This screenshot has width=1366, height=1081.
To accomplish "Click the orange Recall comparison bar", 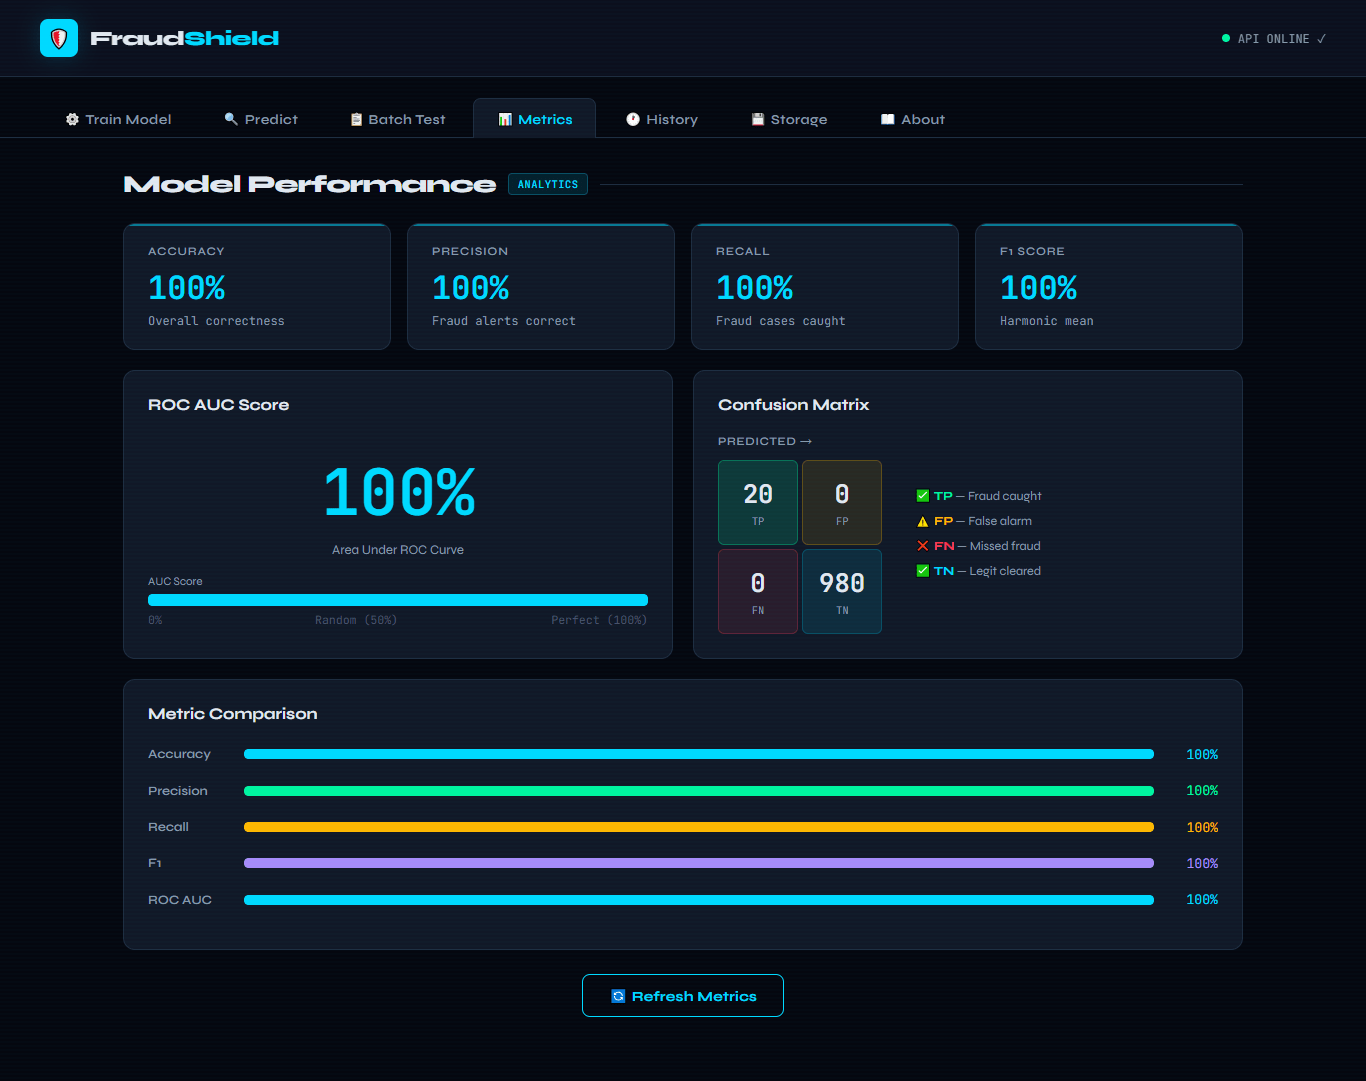I will coord(699,827).
